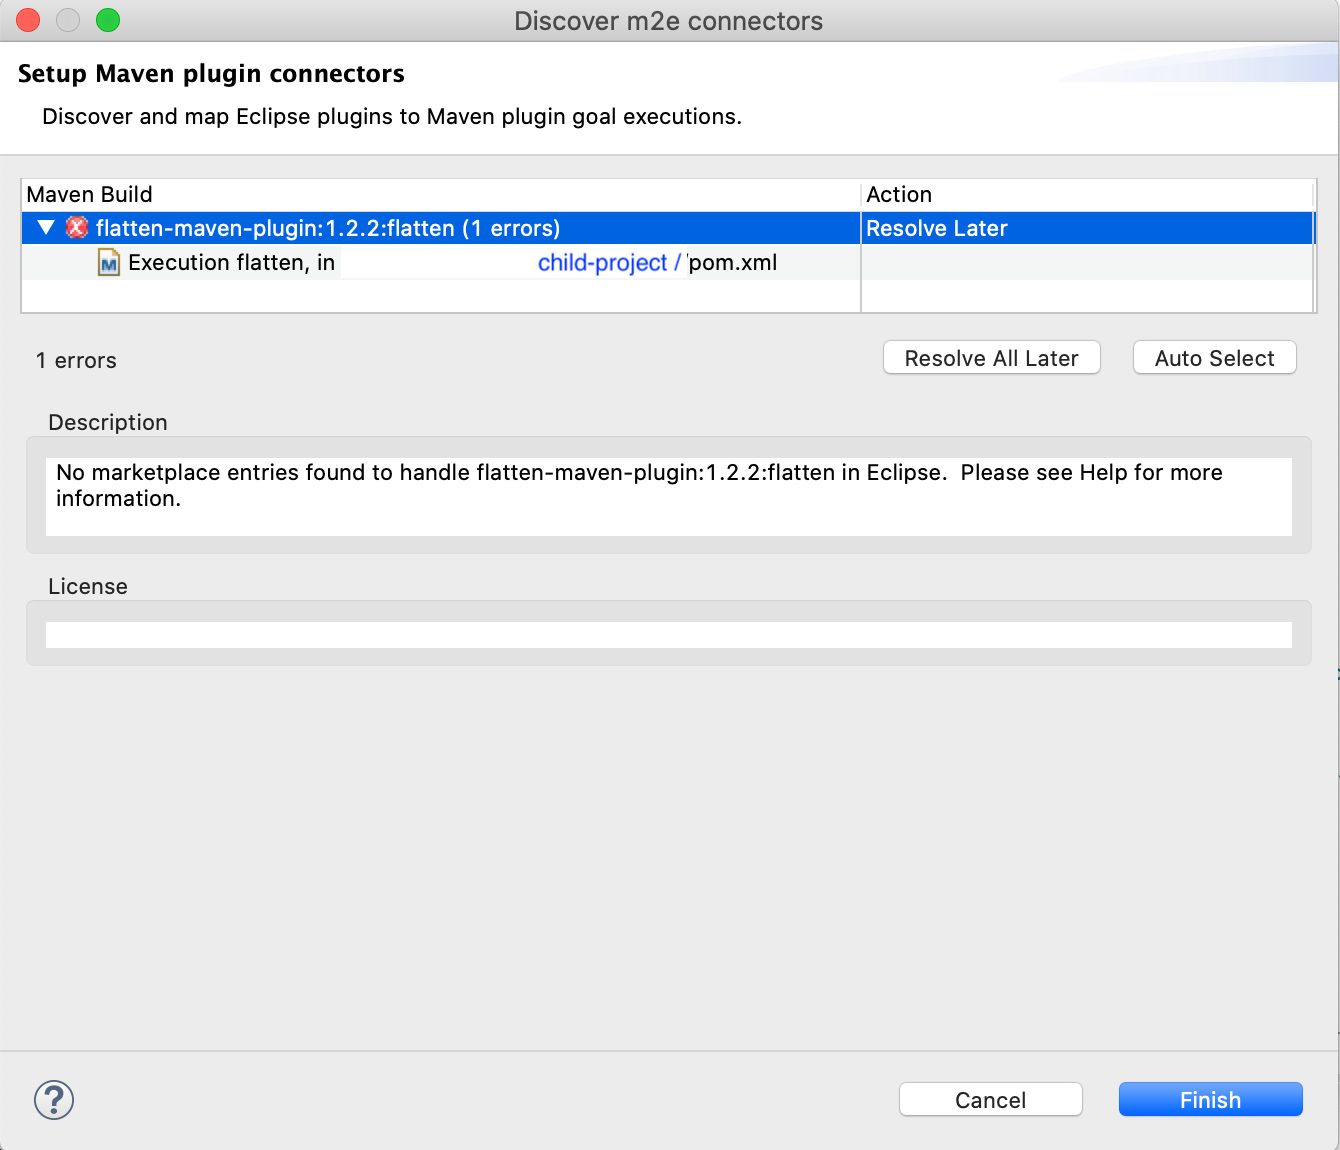Click the Finish button

point(1210,1099)
